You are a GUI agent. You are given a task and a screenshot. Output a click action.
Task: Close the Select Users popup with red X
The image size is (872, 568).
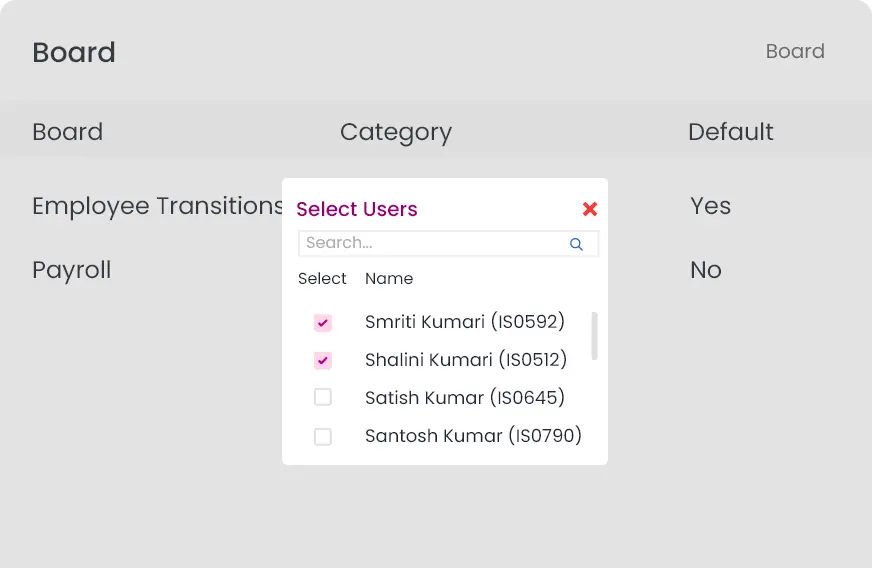pos(590,209)
